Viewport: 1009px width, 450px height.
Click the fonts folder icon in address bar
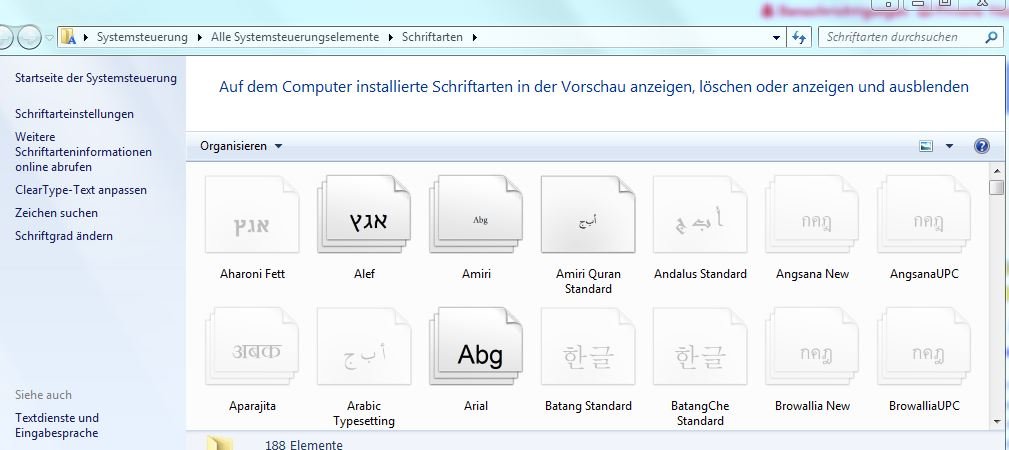(69, 37)
